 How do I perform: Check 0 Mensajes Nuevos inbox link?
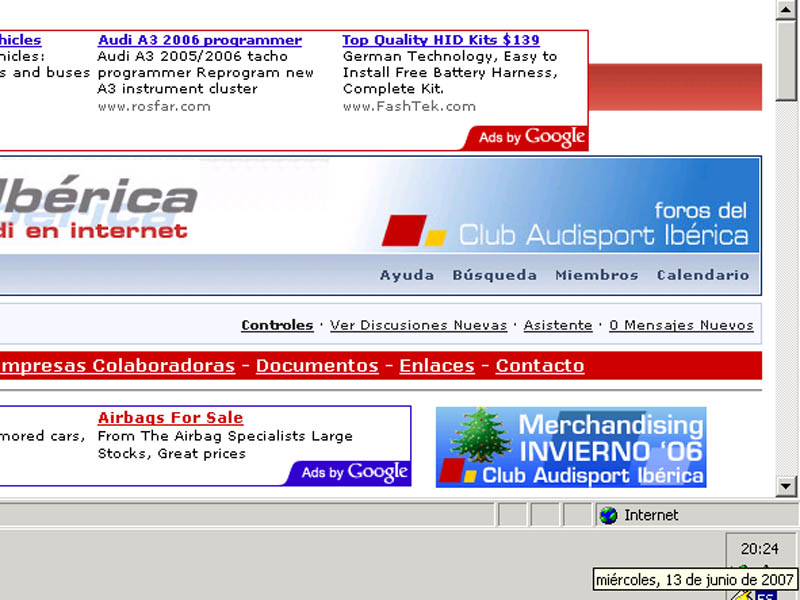pos(681,325)
